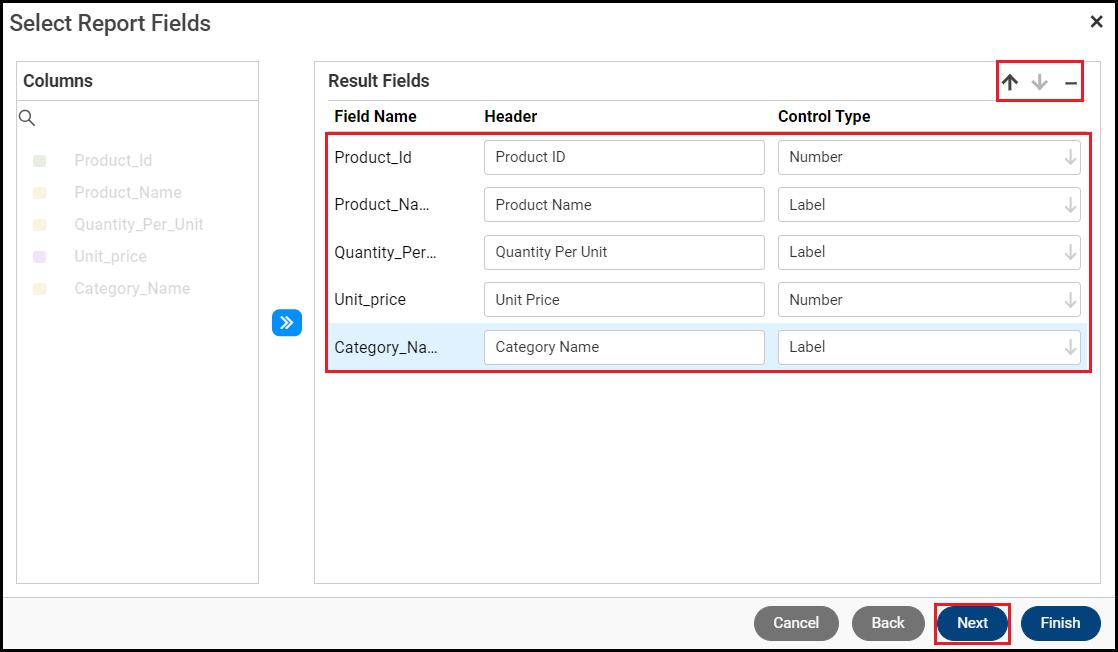Go Back to the previous step
The height and width of the screenshot is (652, 1118).
pyautogui.click(x=888, y=623)
